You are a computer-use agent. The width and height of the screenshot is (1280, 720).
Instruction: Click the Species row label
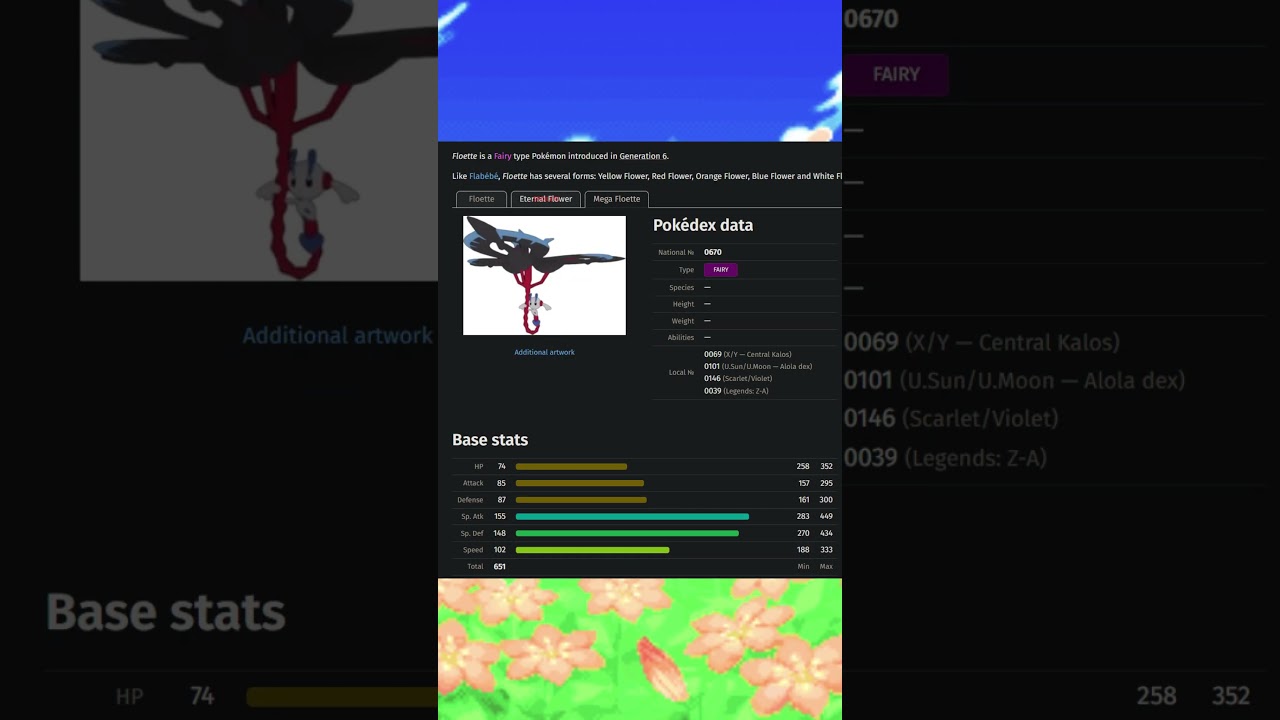tap(682, 288)
